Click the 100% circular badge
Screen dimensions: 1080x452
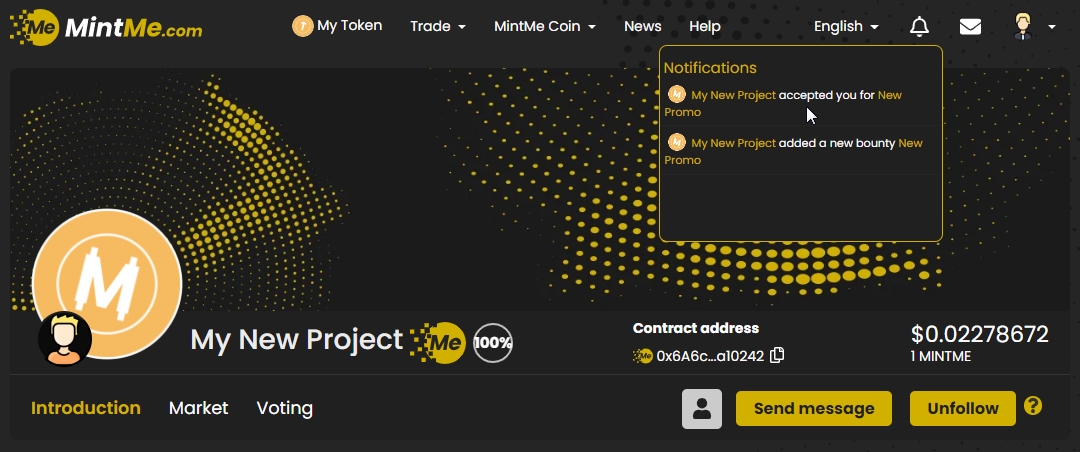pyautogui.click(x=493, y=342)
